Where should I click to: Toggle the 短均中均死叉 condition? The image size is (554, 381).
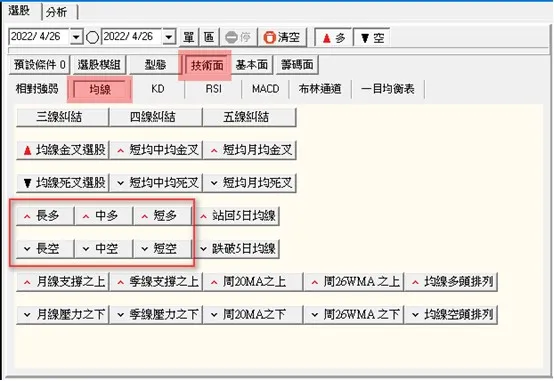(155, 183)
